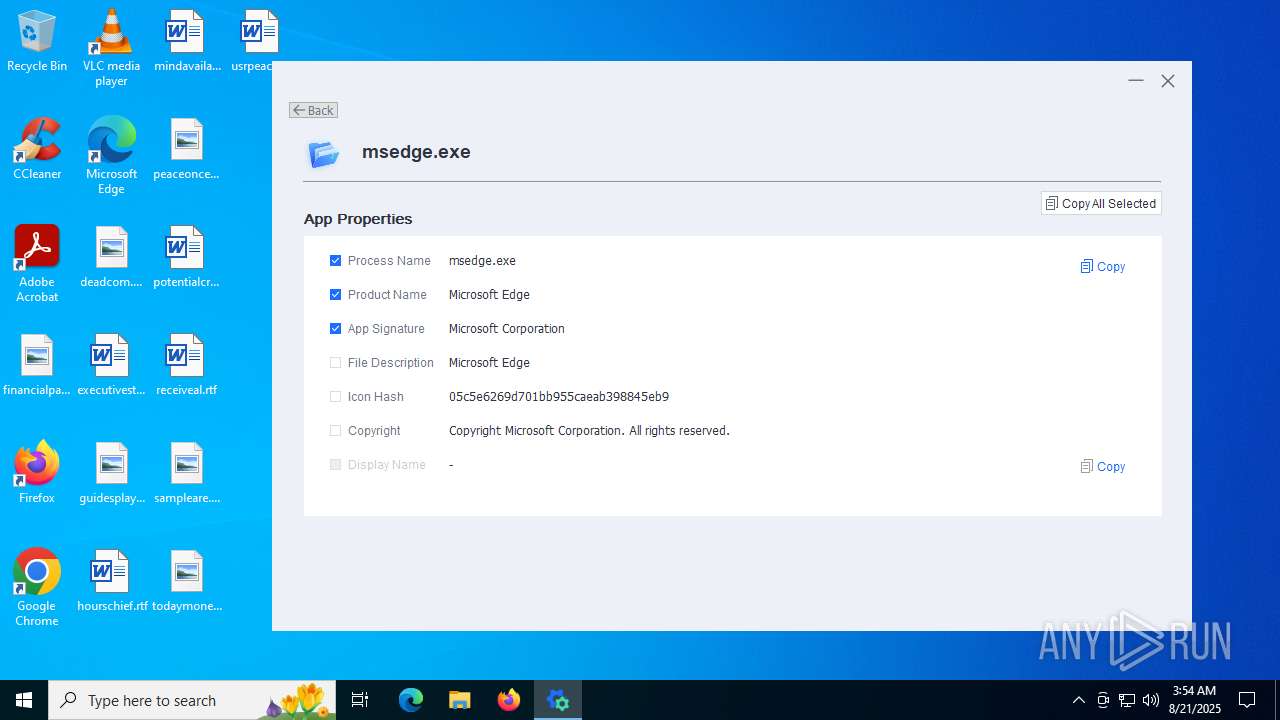Uncheck the Product Name checkbox
1280x720 pixels.
pyautogui.click(x=335, y=295)
